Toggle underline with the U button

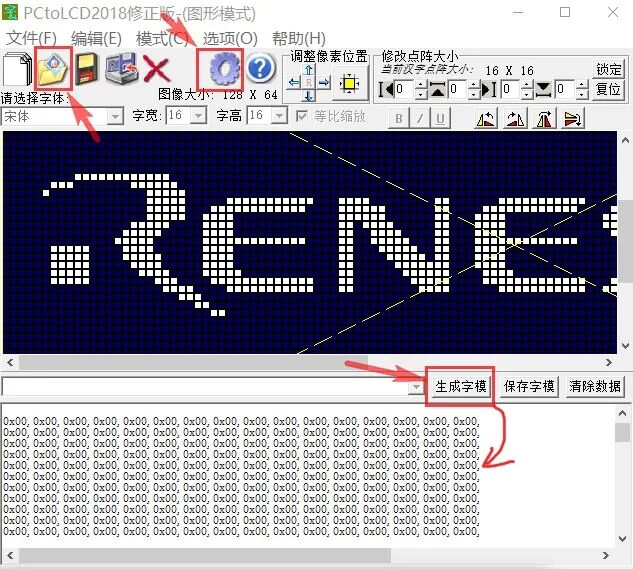point(440,118)
